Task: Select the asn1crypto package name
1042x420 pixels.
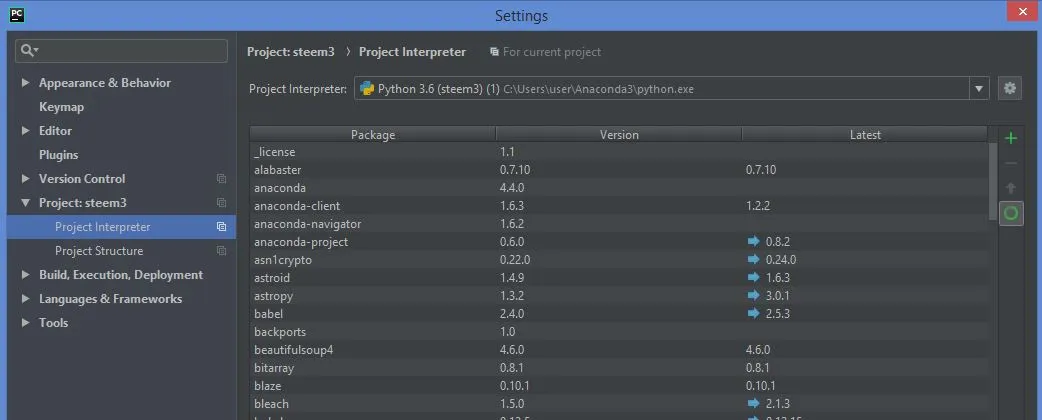Action: pos(282,260)
